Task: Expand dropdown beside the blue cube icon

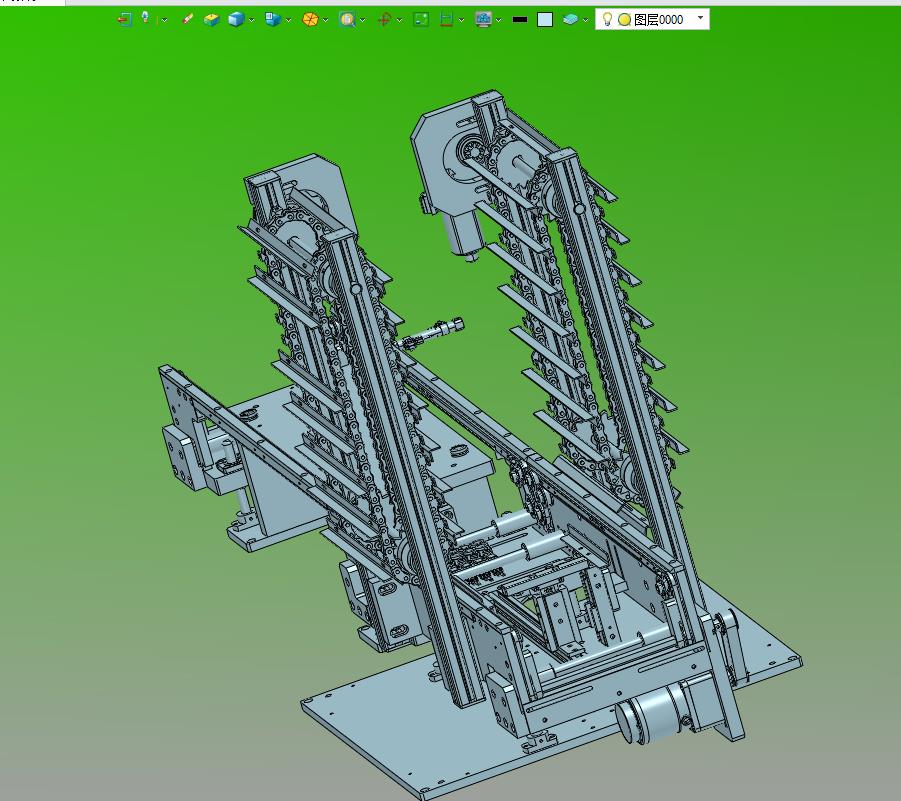Action: click(252, 20)
